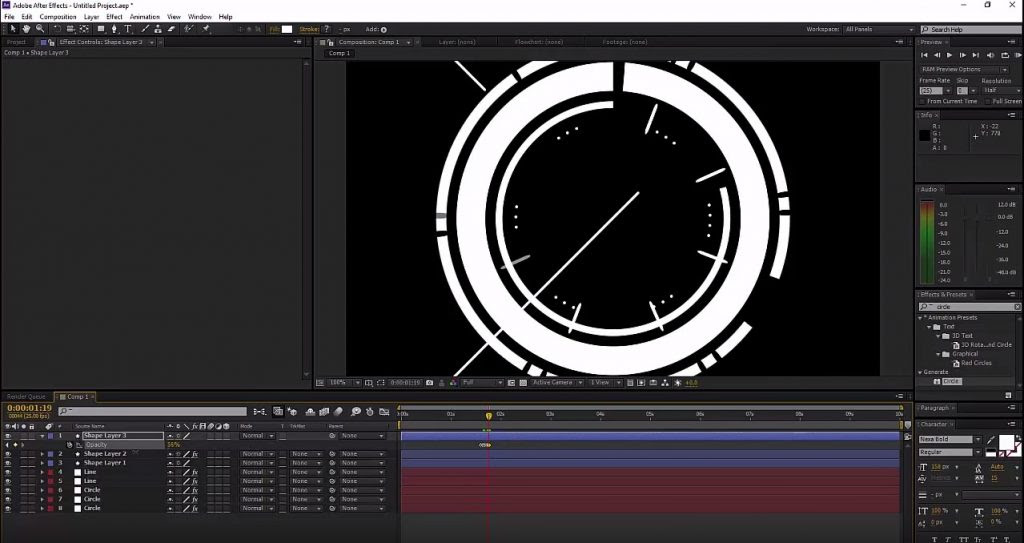Hide Shape Layer 1 with its eye icon
The height and width of the screenshot is (543, 1024).
click(x=8, y=463)
